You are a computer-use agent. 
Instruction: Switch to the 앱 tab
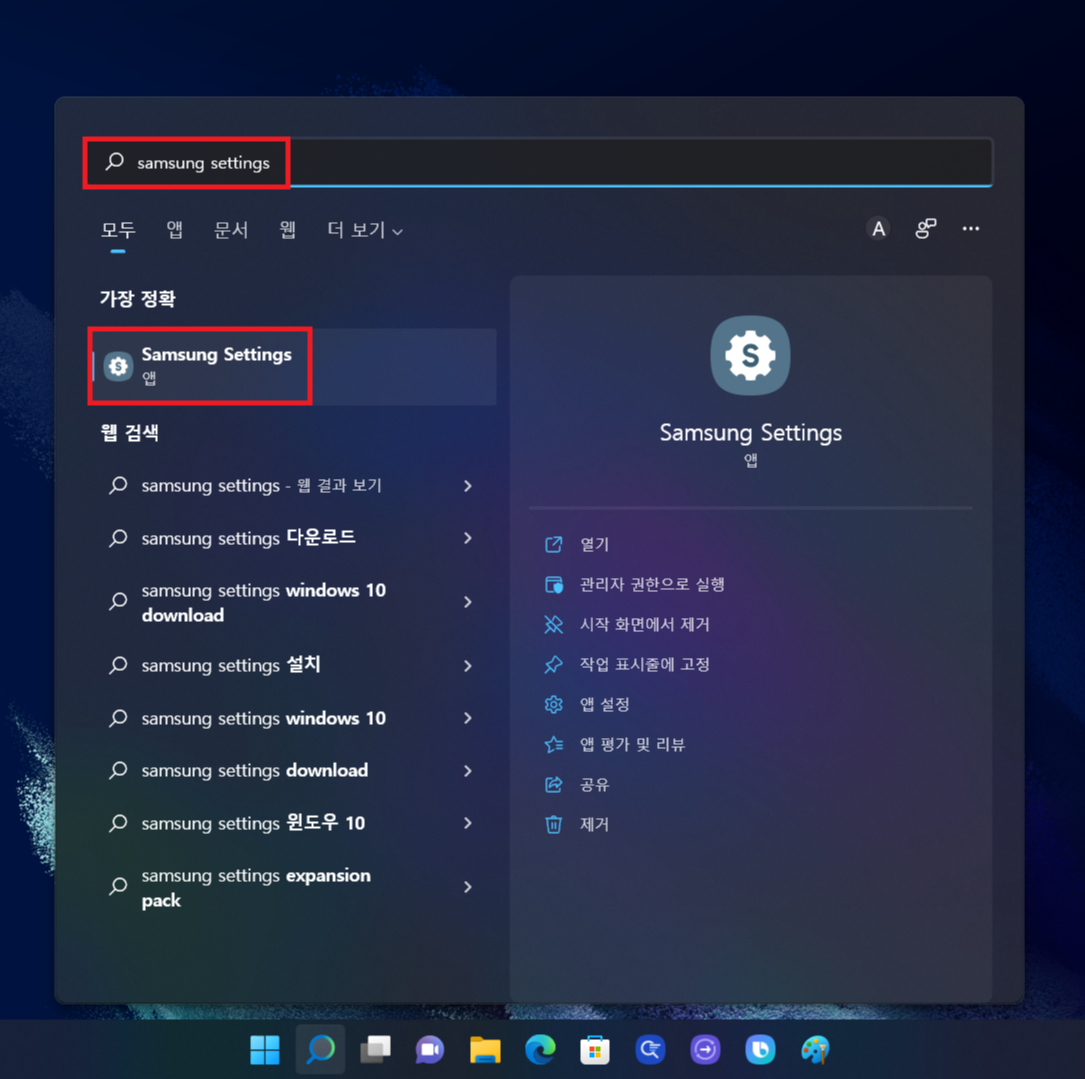(175, 230)
